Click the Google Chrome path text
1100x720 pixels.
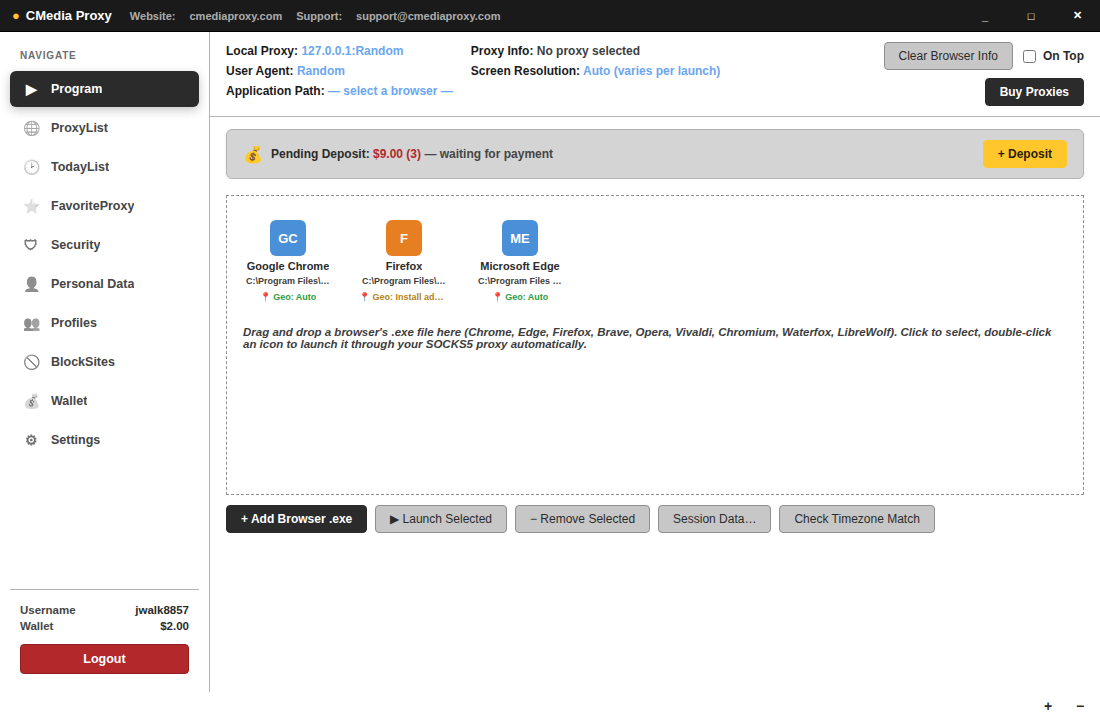point(288,281)
